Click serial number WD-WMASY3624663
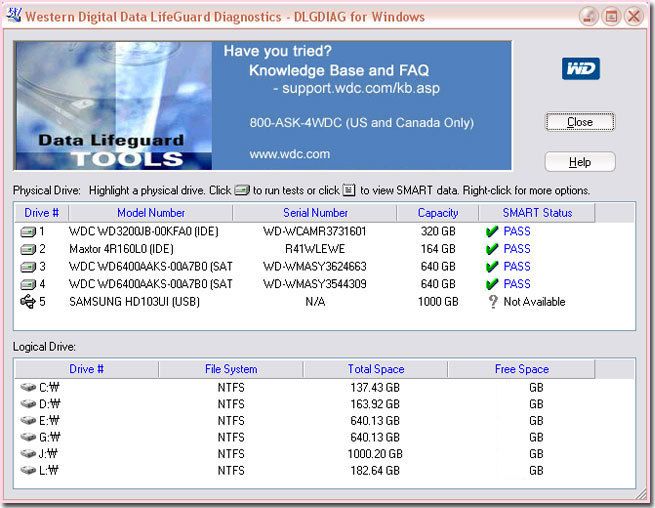This screenshot has height=508, width=655. point(315,267)
